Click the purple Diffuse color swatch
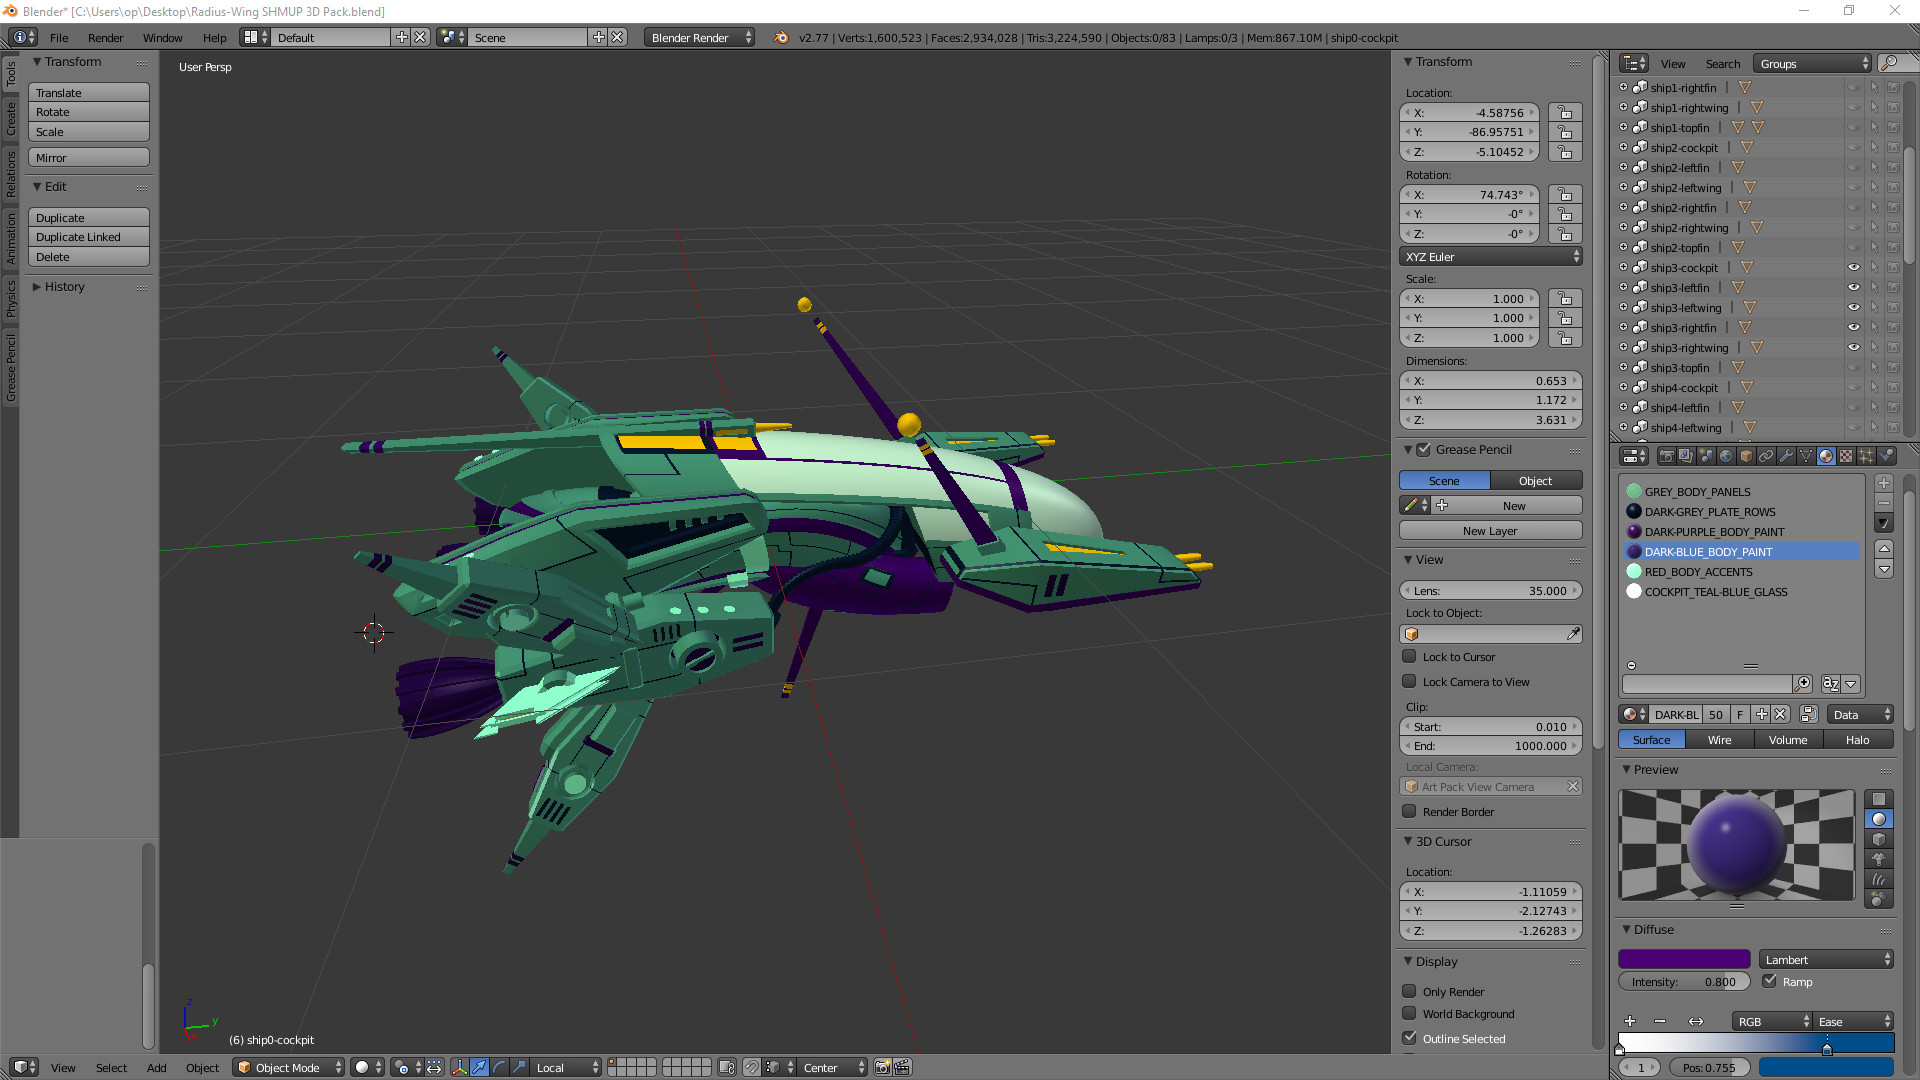This screenshot has height=1080, width=1920. tap(1684, 959)
